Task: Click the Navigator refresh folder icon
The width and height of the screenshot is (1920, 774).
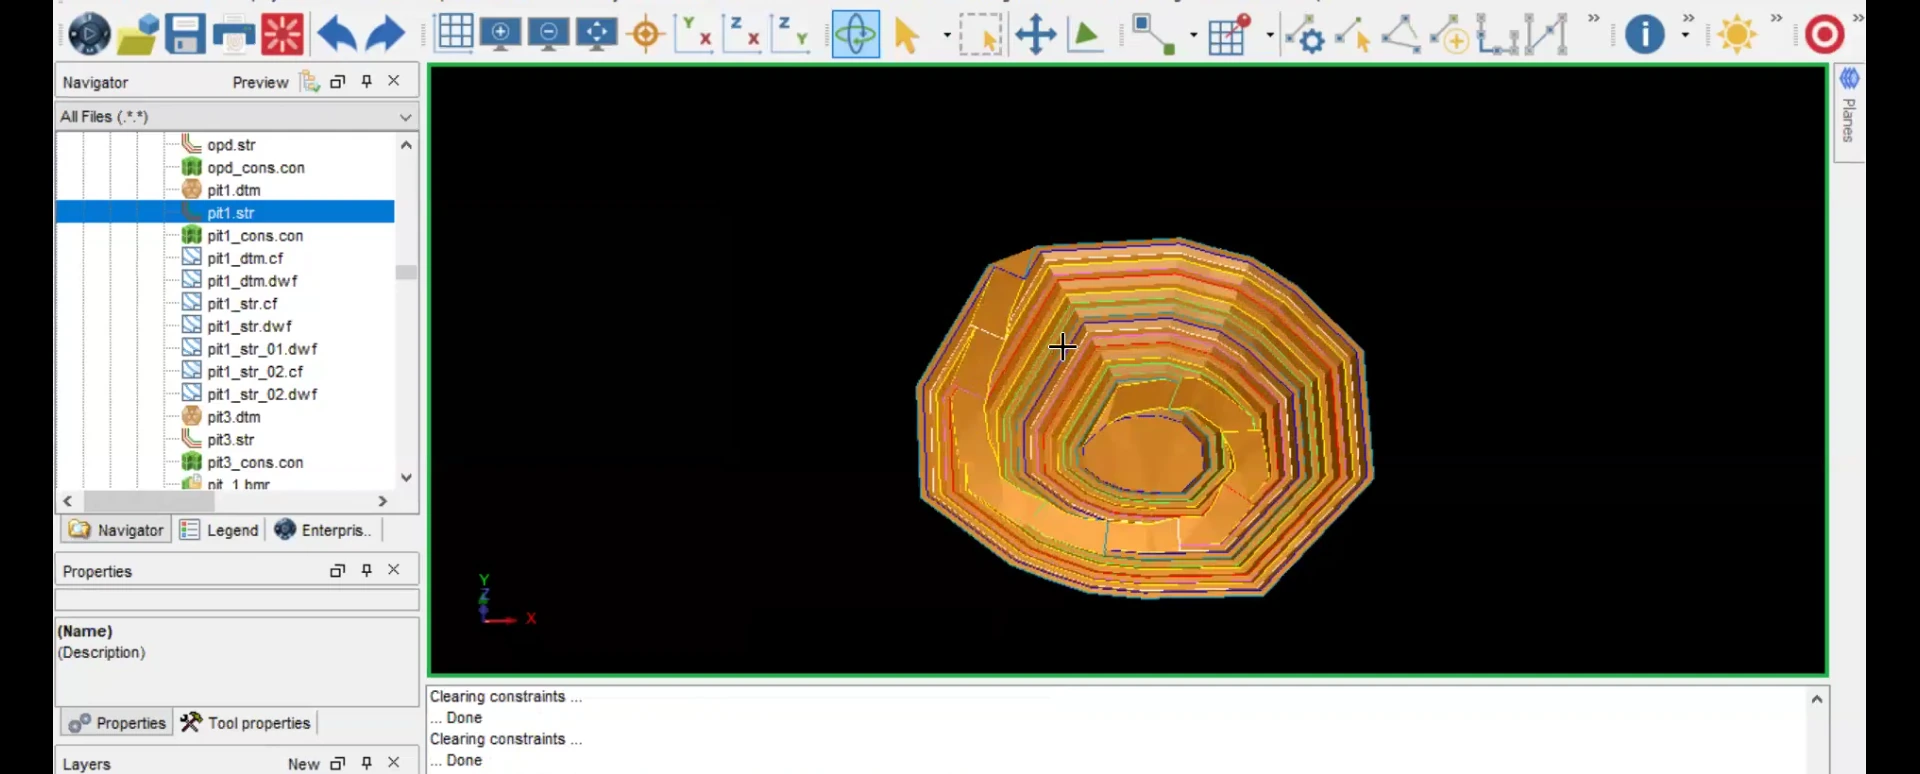Action: [x=310, y=81]
